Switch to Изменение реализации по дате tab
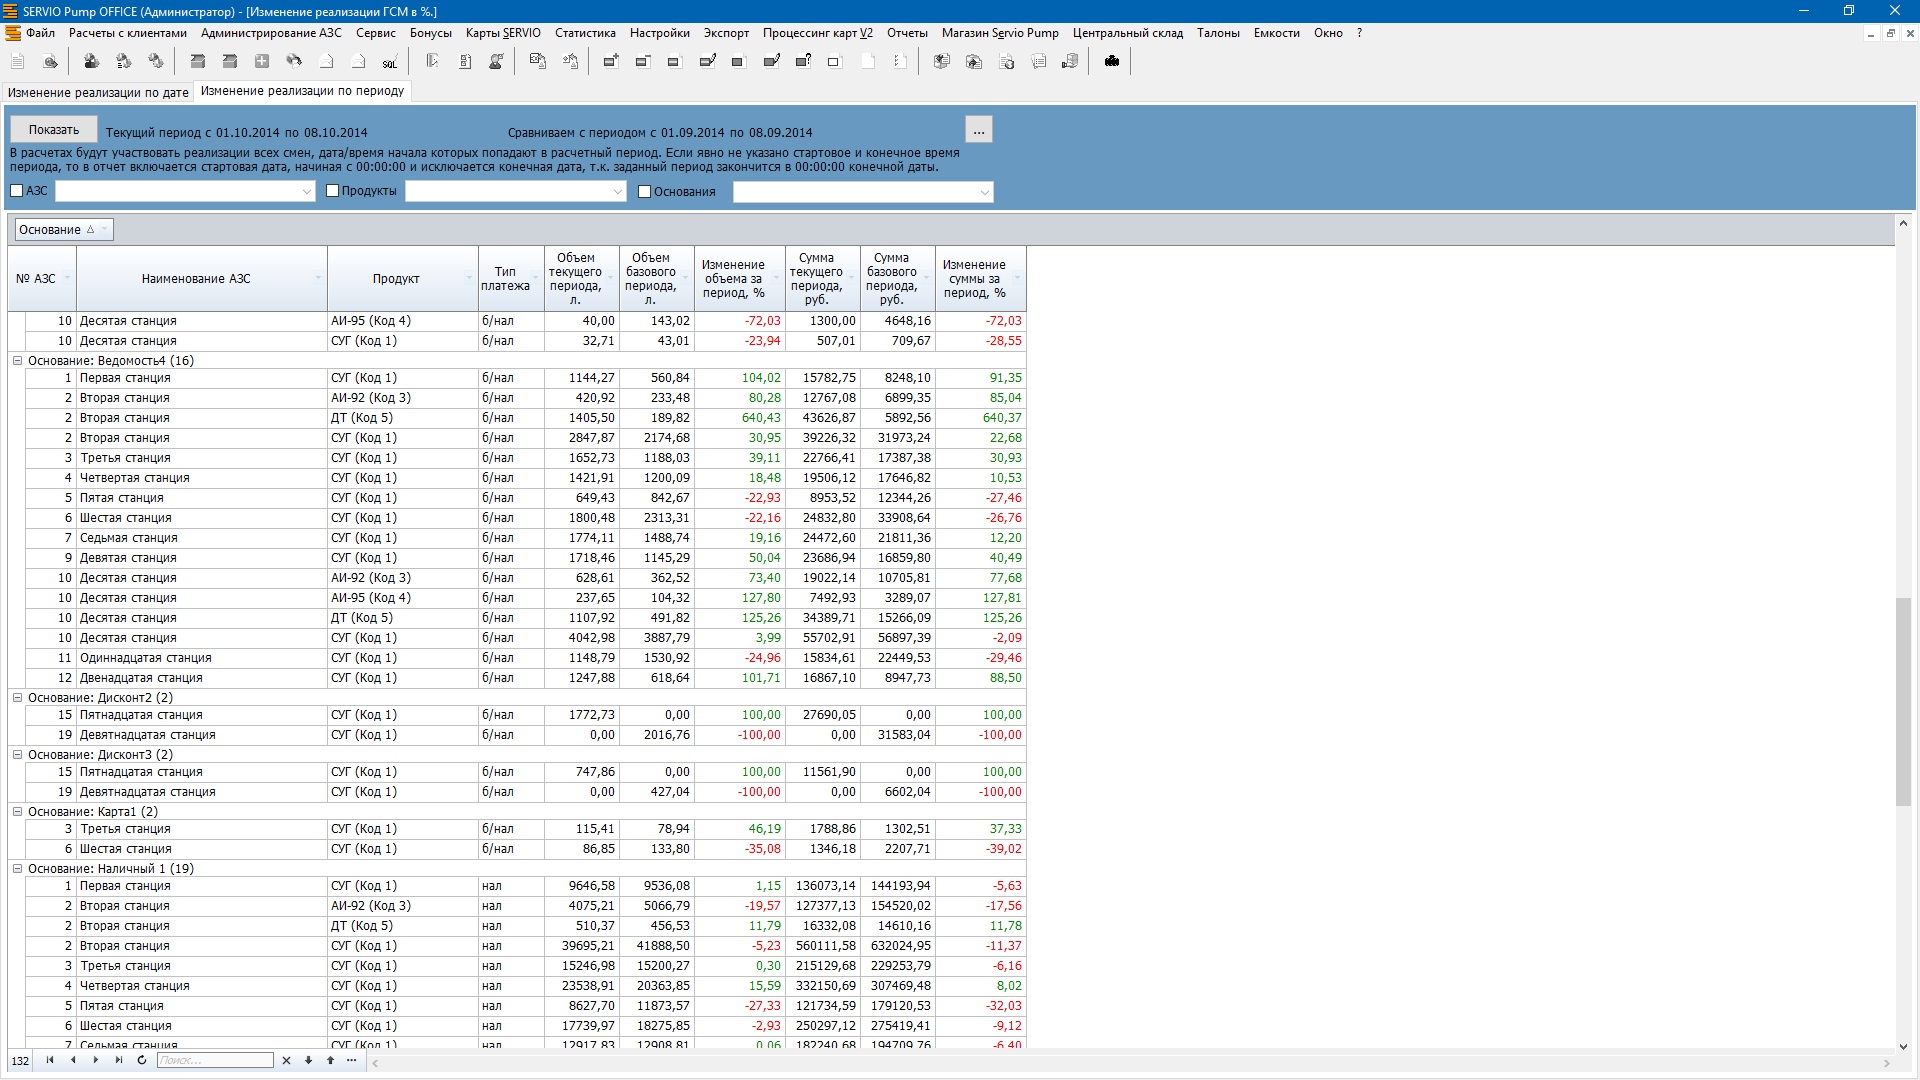Screen dimensions: 1920x1080 tap(98, 93)
